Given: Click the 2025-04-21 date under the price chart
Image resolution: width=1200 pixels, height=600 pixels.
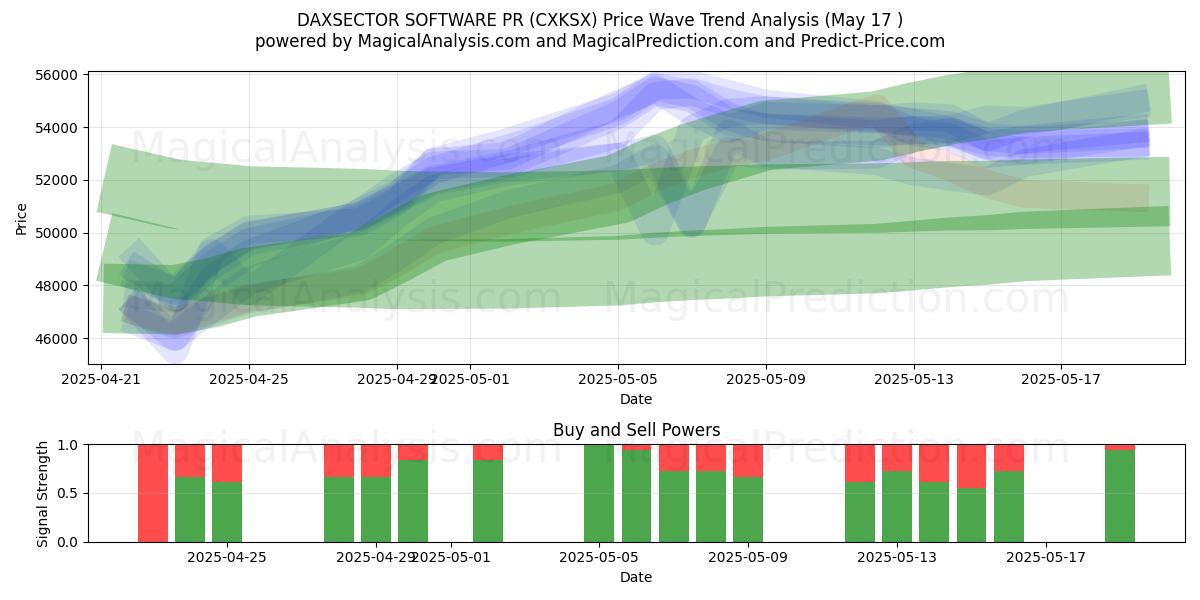Looking at the screenshot, I should coord(101,380).
